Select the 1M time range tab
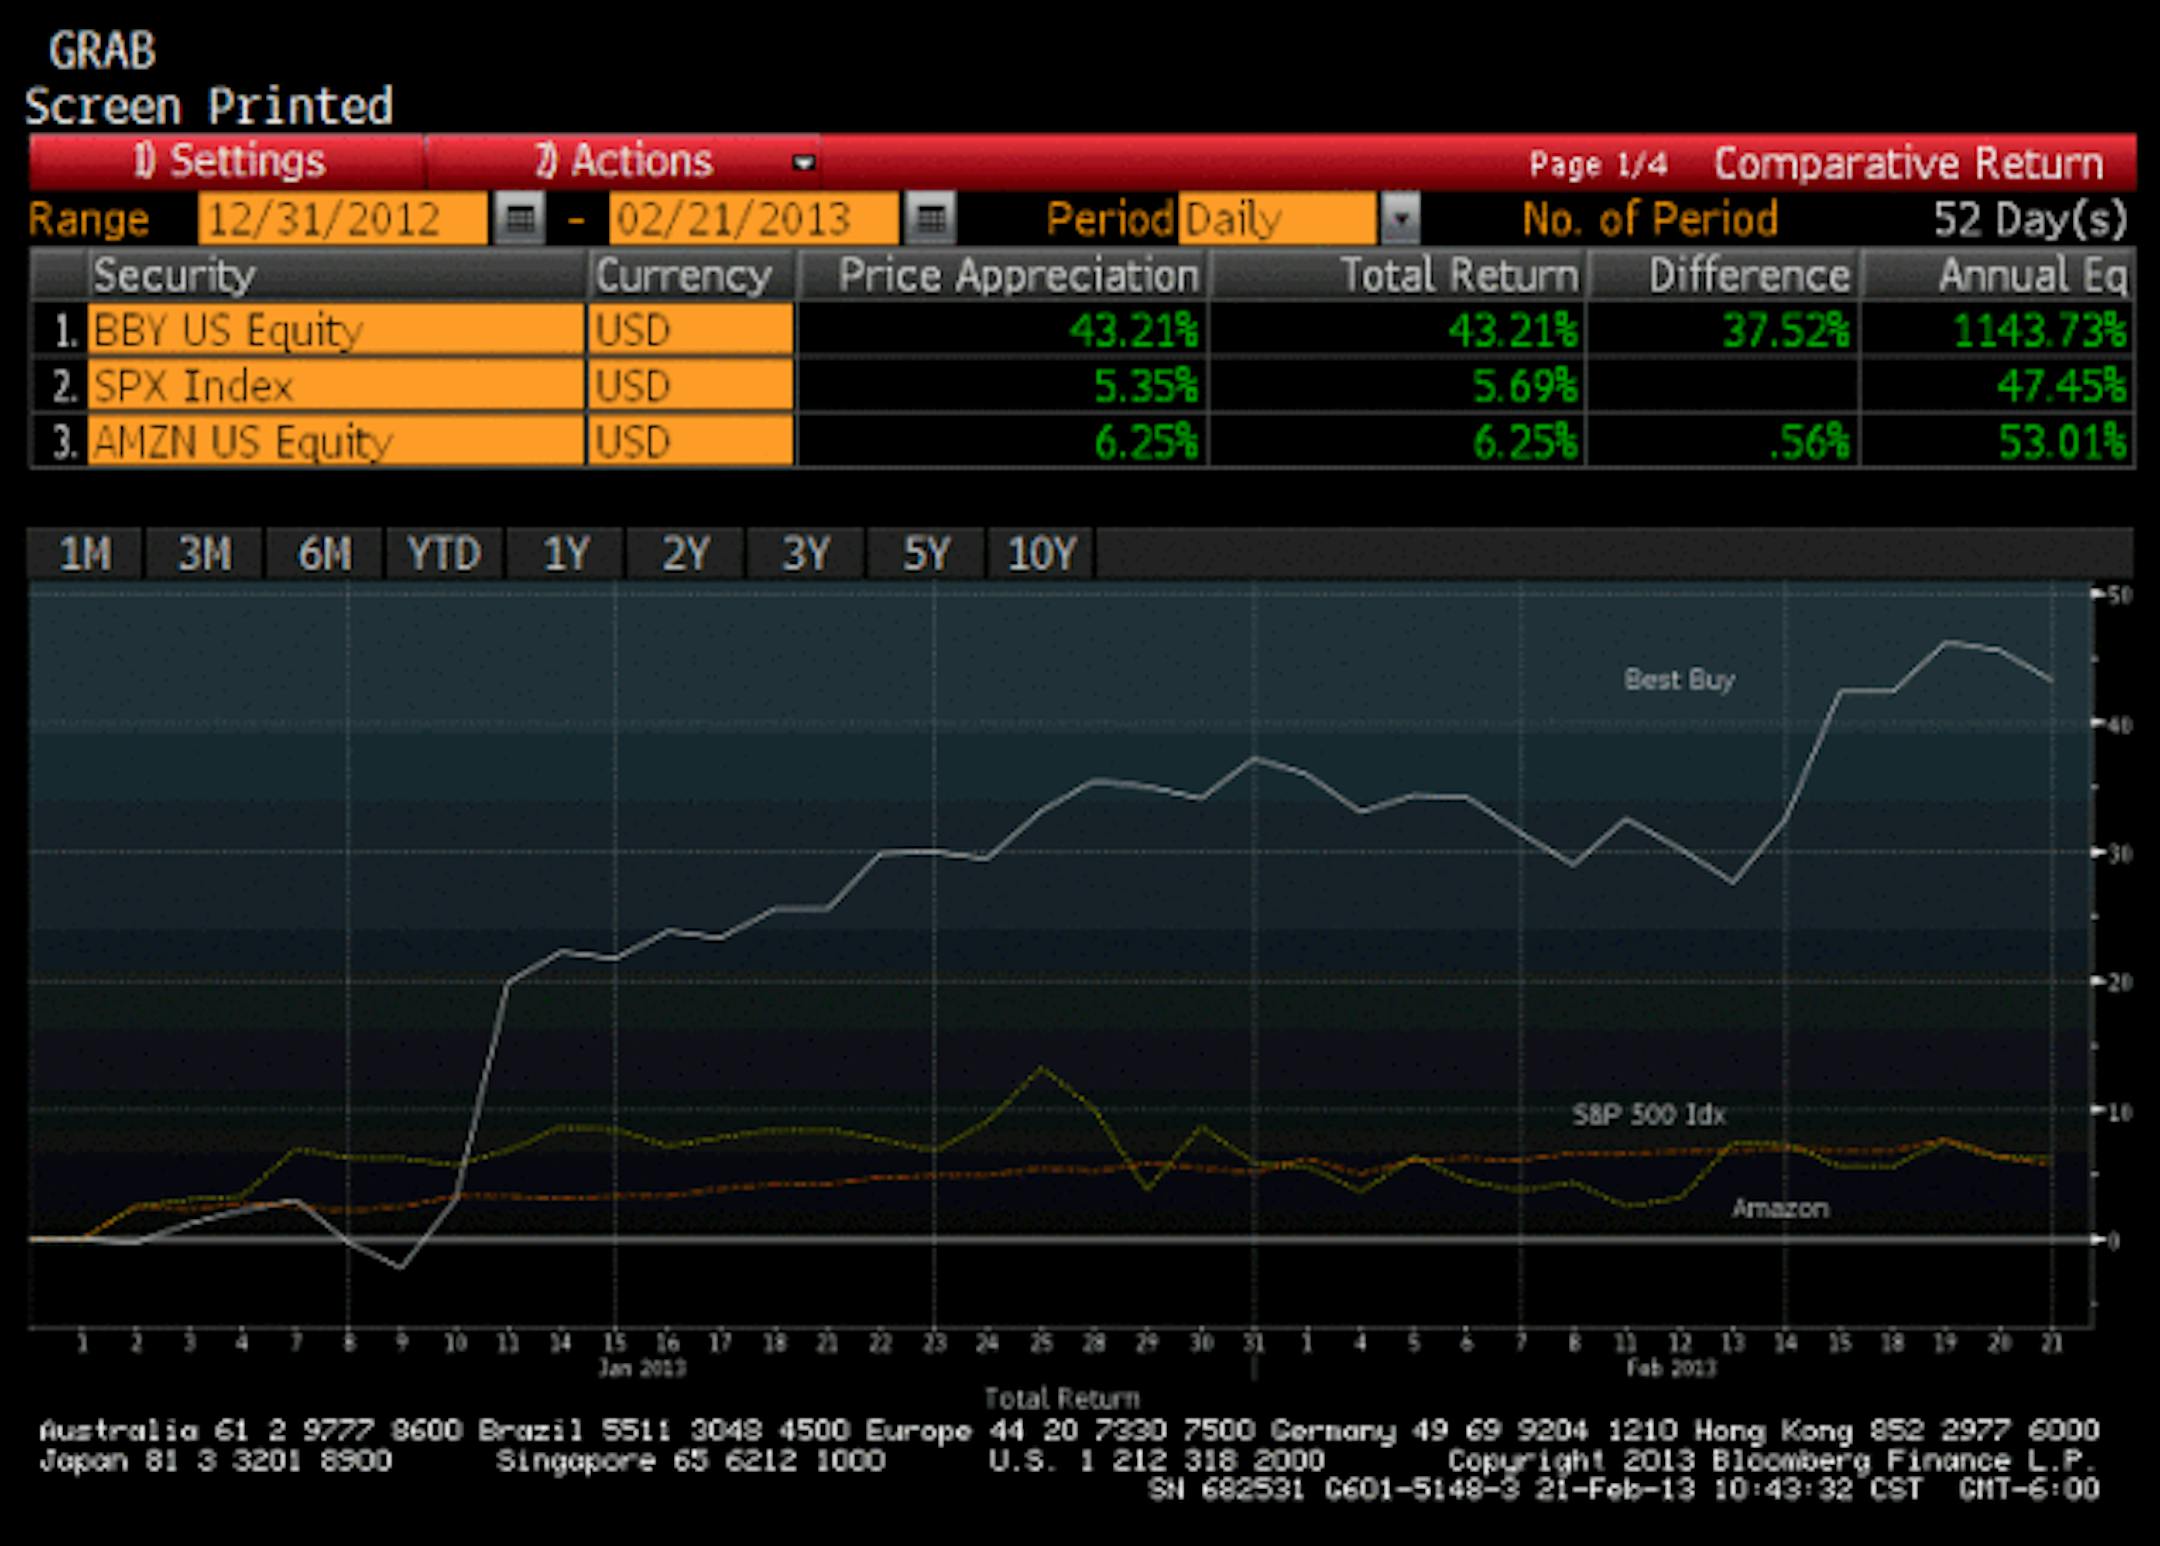Screen dimensions: 2160x1546 85,554
